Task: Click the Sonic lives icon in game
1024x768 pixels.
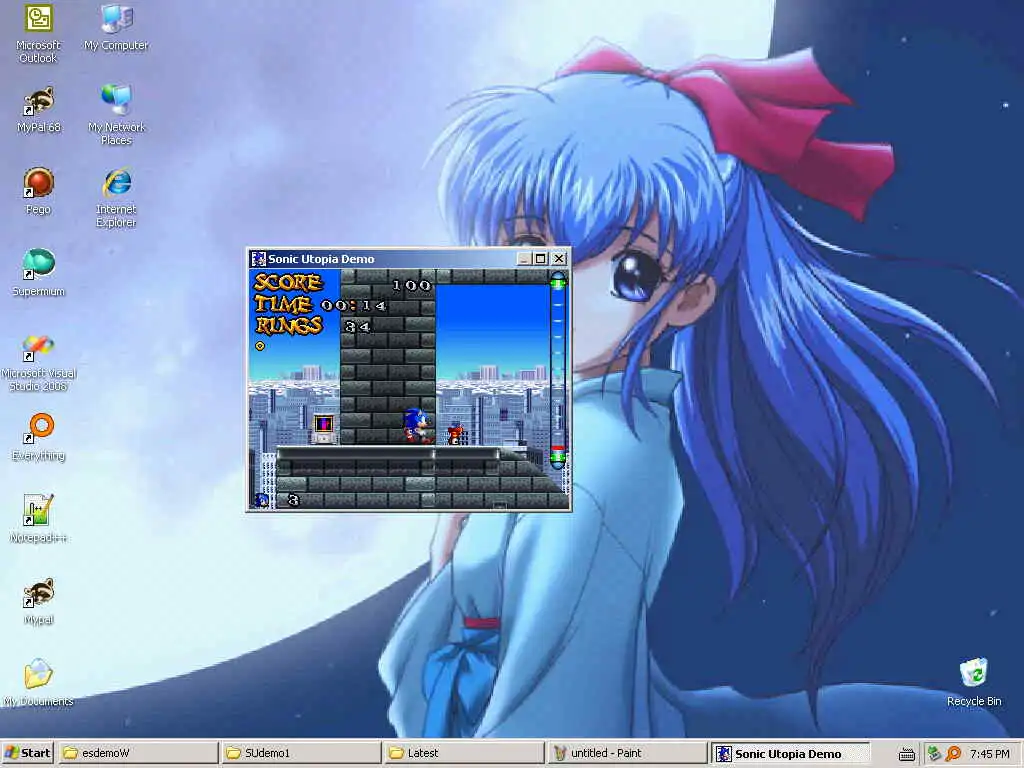Action: (261, 500)
